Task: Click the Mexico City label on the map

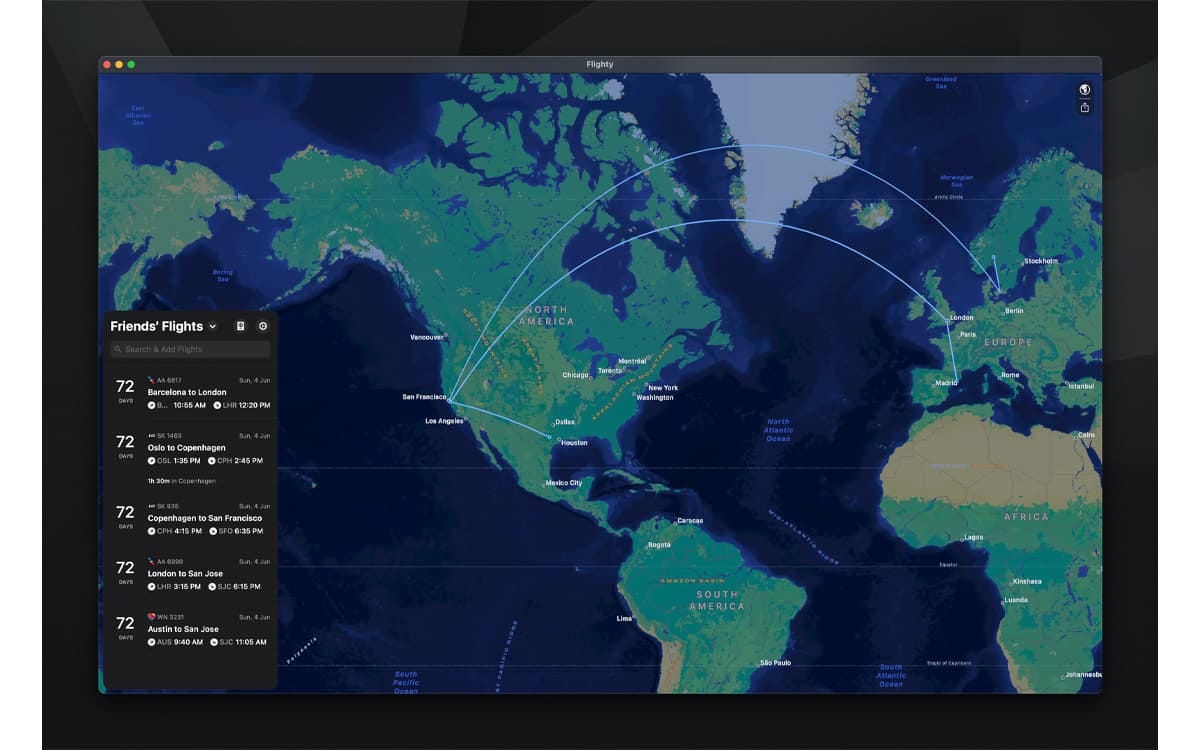Action: tap(563, 483)
